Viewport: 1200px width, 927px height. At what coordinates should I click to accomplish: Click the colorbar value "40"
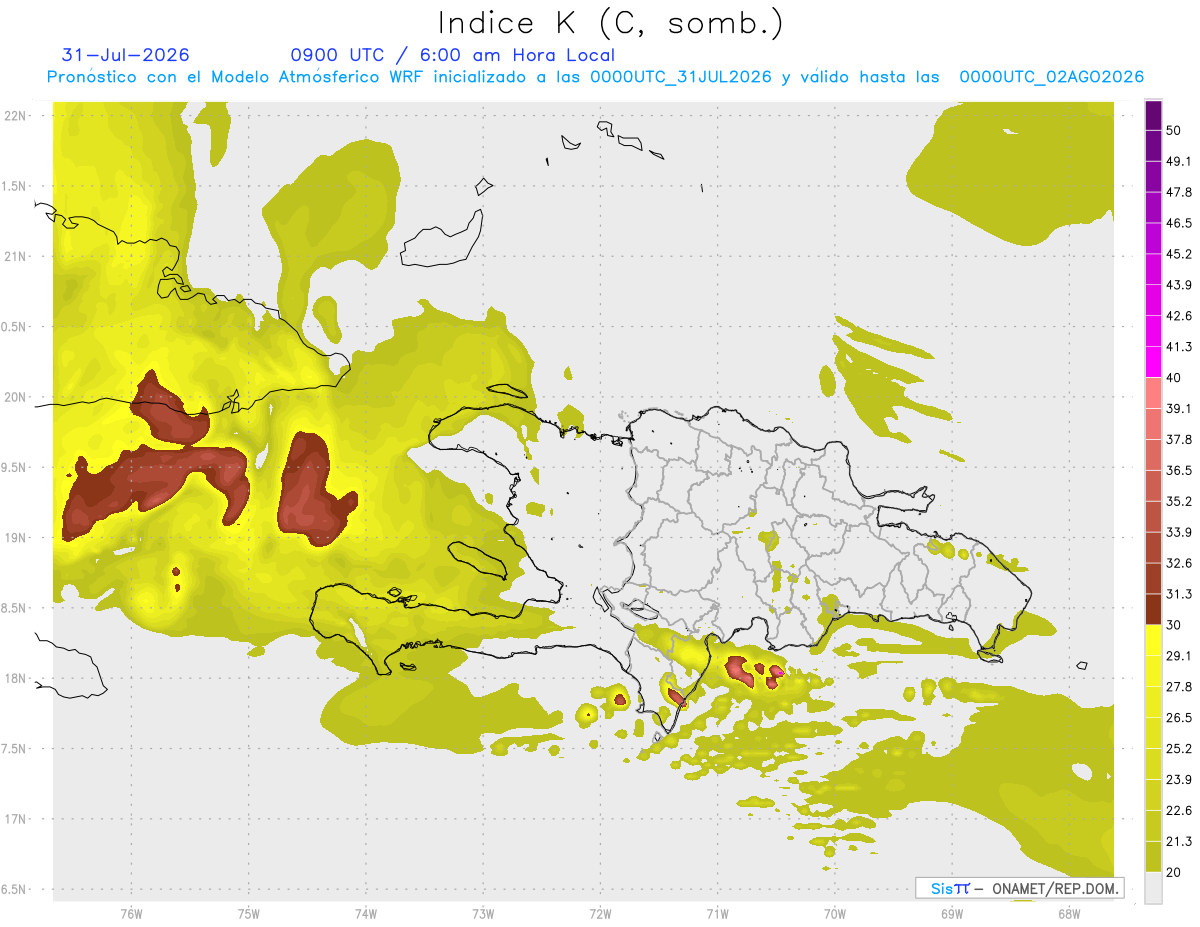(x=1174, y=378)
